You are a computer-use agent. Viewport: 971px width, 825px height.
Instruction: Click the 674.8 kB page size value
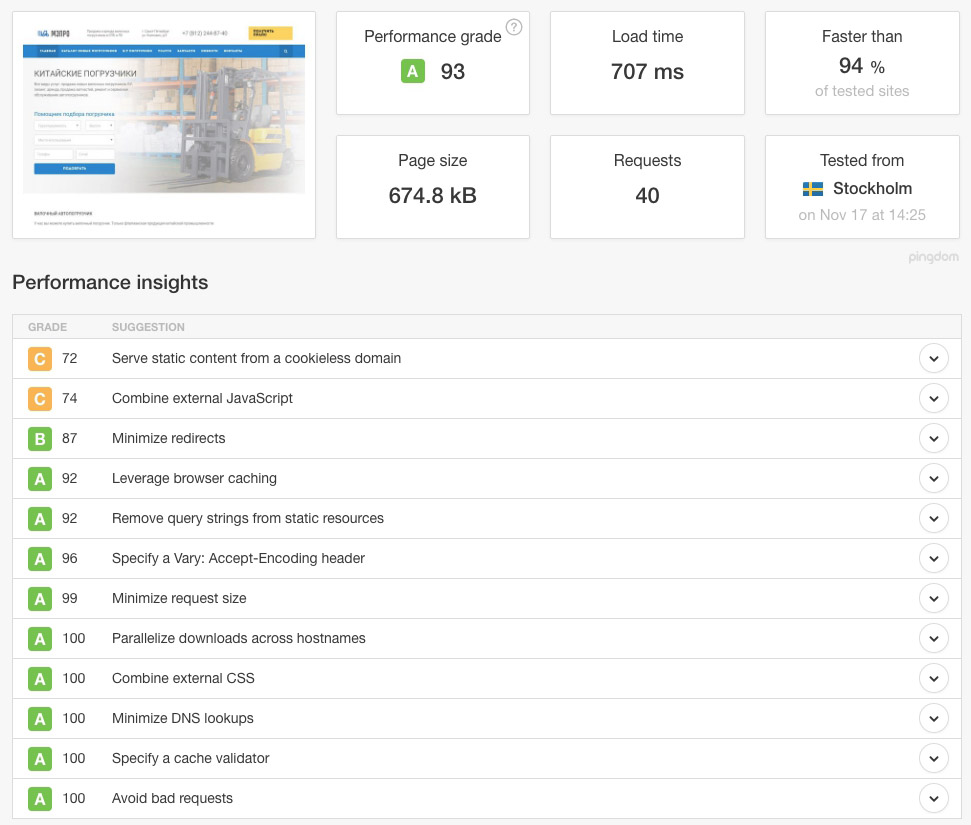point(432,196)
